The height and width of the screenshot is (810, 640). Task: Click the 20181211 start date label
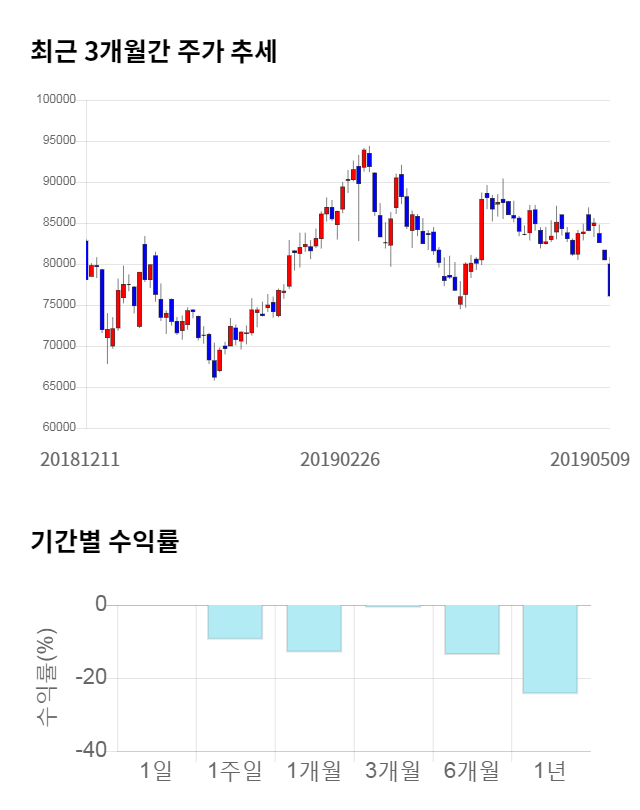pos(80,459)
